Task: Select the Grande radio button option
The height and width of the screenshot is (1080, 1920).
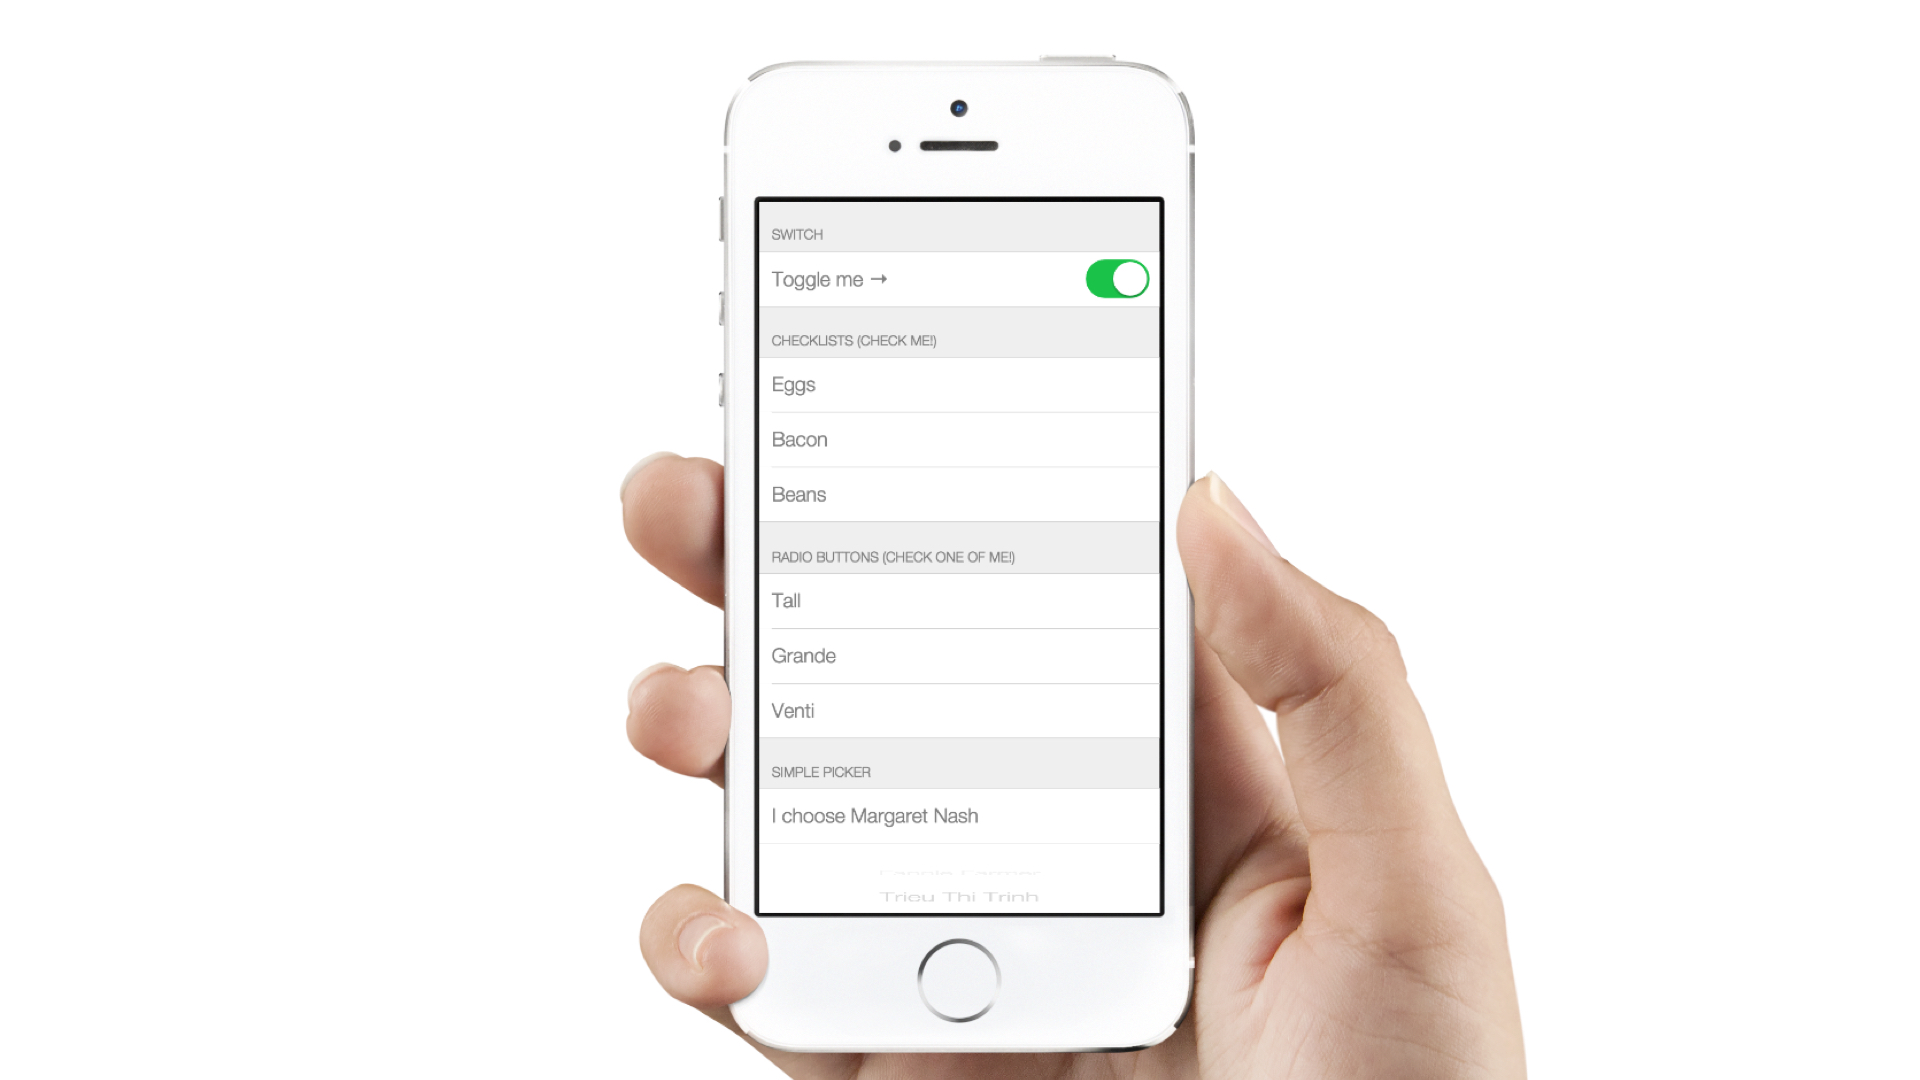Action: (959, 655)
